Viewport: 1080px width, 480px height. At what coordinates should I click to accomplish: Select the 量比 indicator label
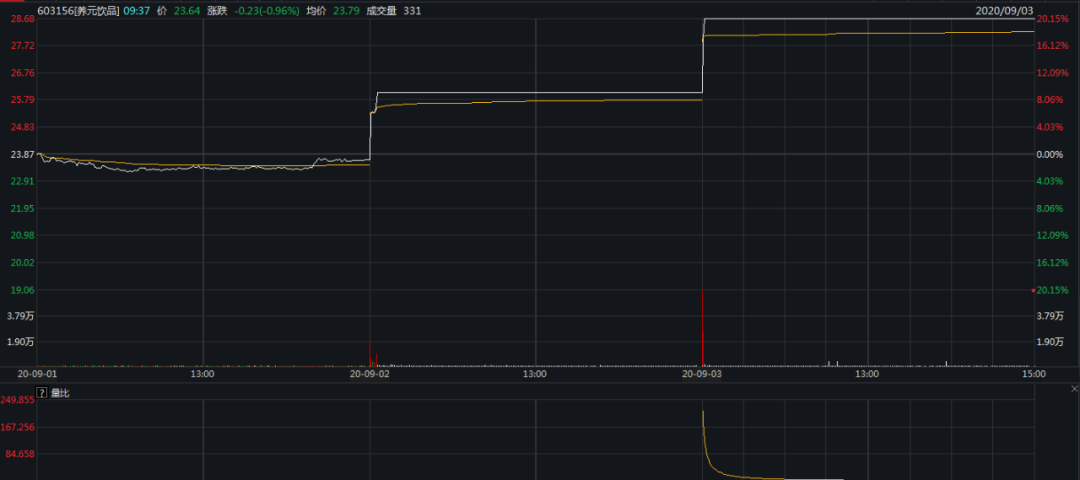click(60, 393)
